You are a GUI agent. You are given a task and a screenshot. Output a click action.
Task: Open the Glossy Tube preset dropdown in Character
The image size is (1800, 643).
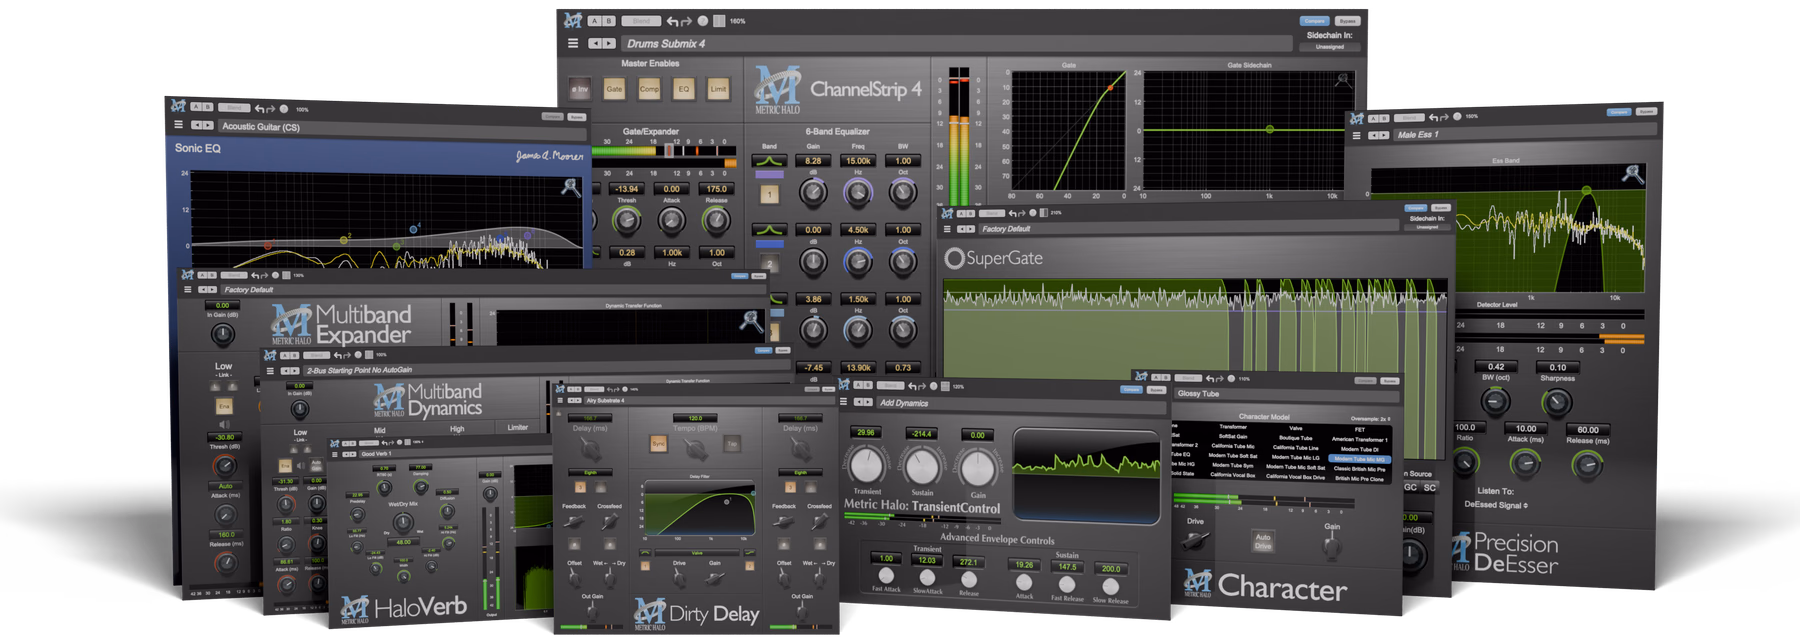[x=1285, y=393]
